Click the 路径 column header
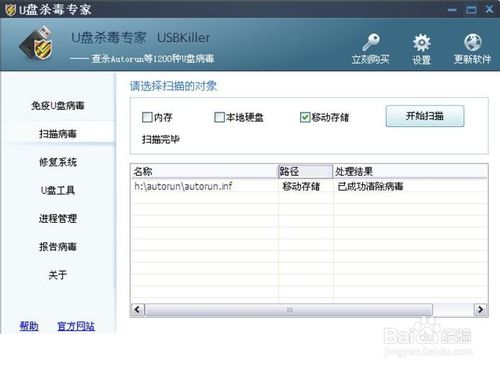Image resolution: width=500 pixels, height=369 pixels. (306, 171)
